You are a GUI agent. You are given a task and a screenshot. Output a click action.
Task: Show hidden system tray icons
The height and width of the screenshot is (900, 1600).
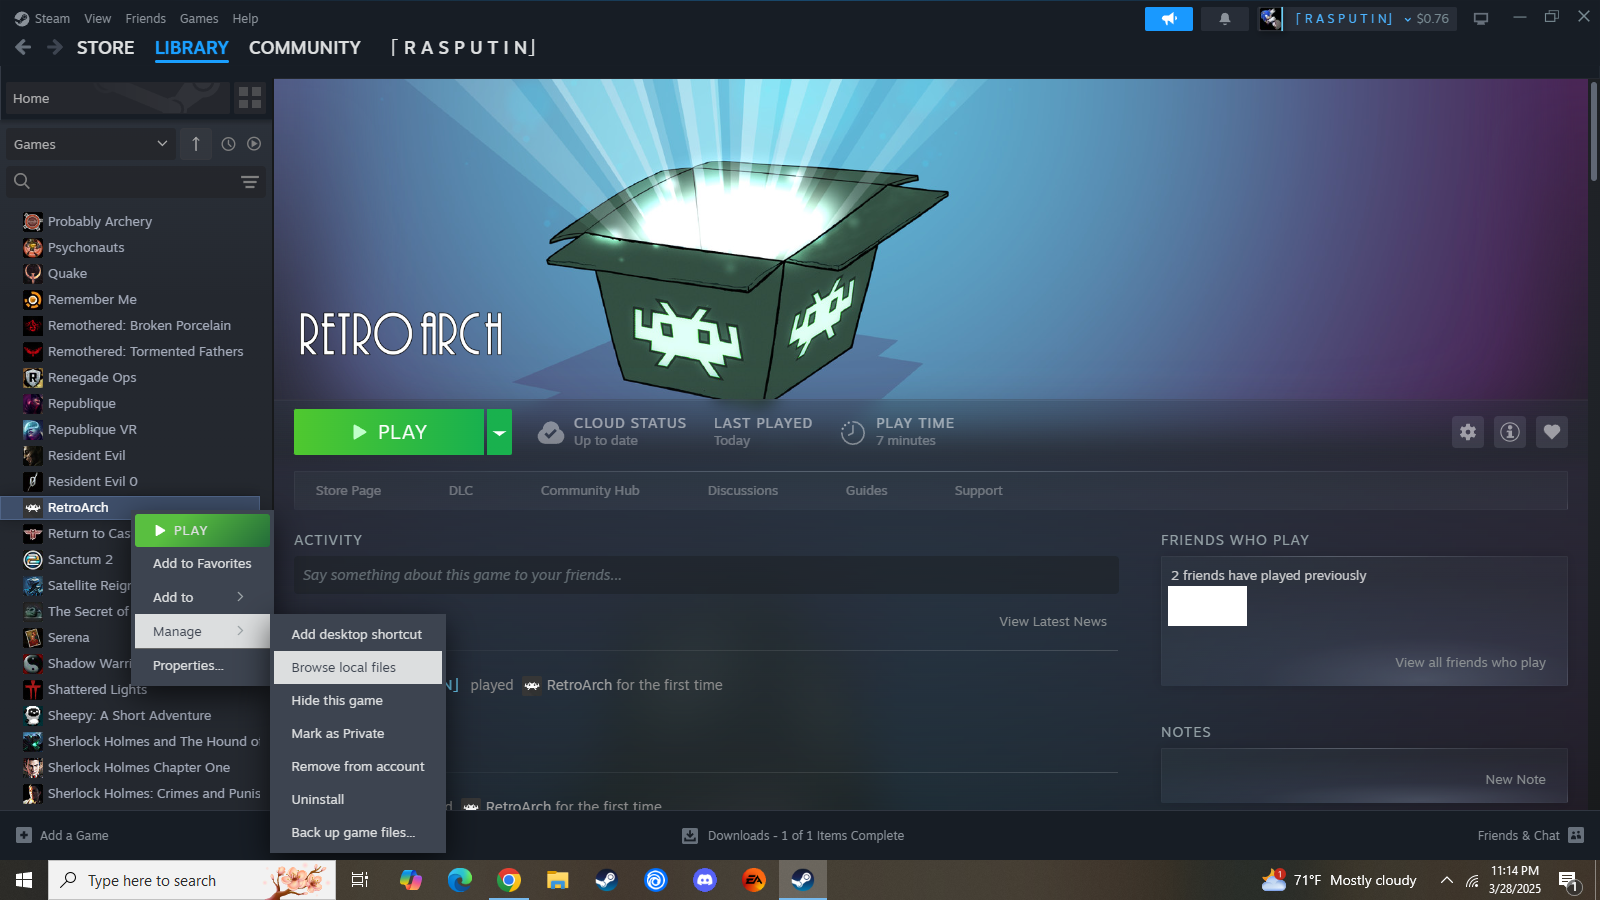[x=1446, y=880]
